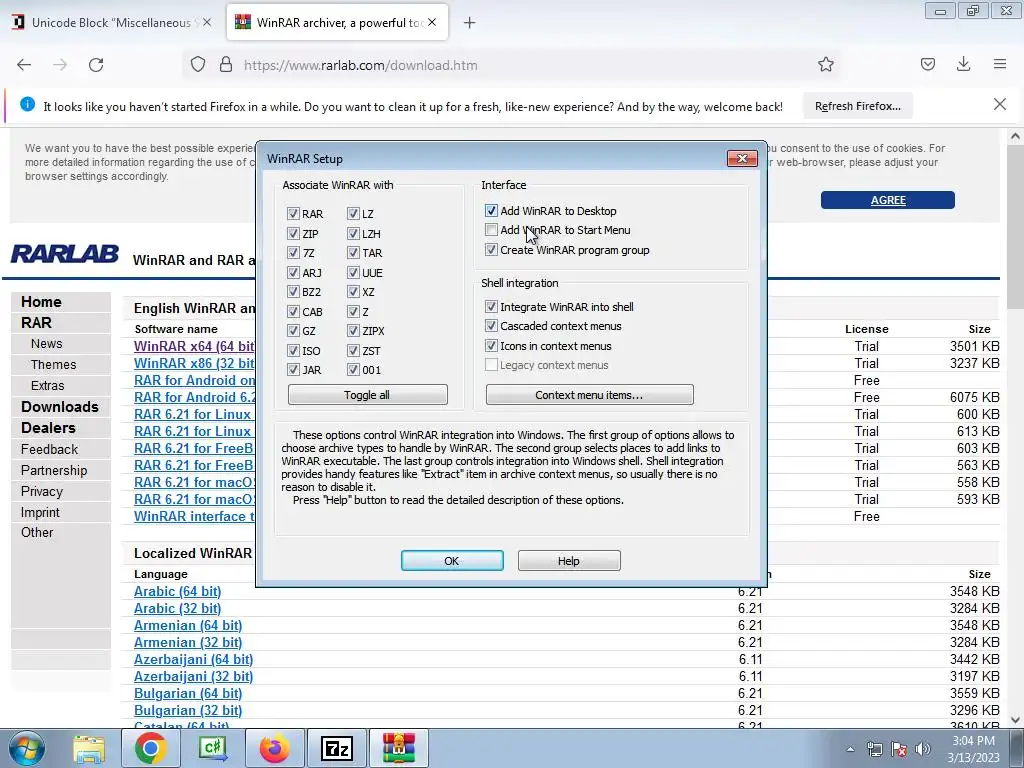
Task: Open Context menu items dialog
Action: 589,394
